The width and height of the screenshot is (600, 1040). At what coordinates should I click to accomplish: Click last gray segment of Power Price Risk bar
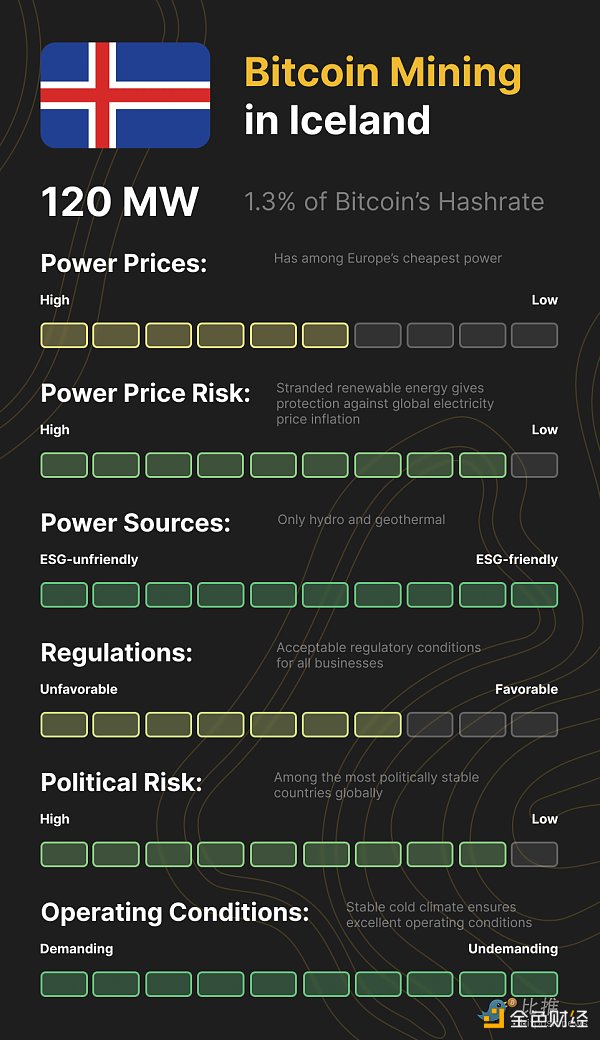[x=534, y=465]
